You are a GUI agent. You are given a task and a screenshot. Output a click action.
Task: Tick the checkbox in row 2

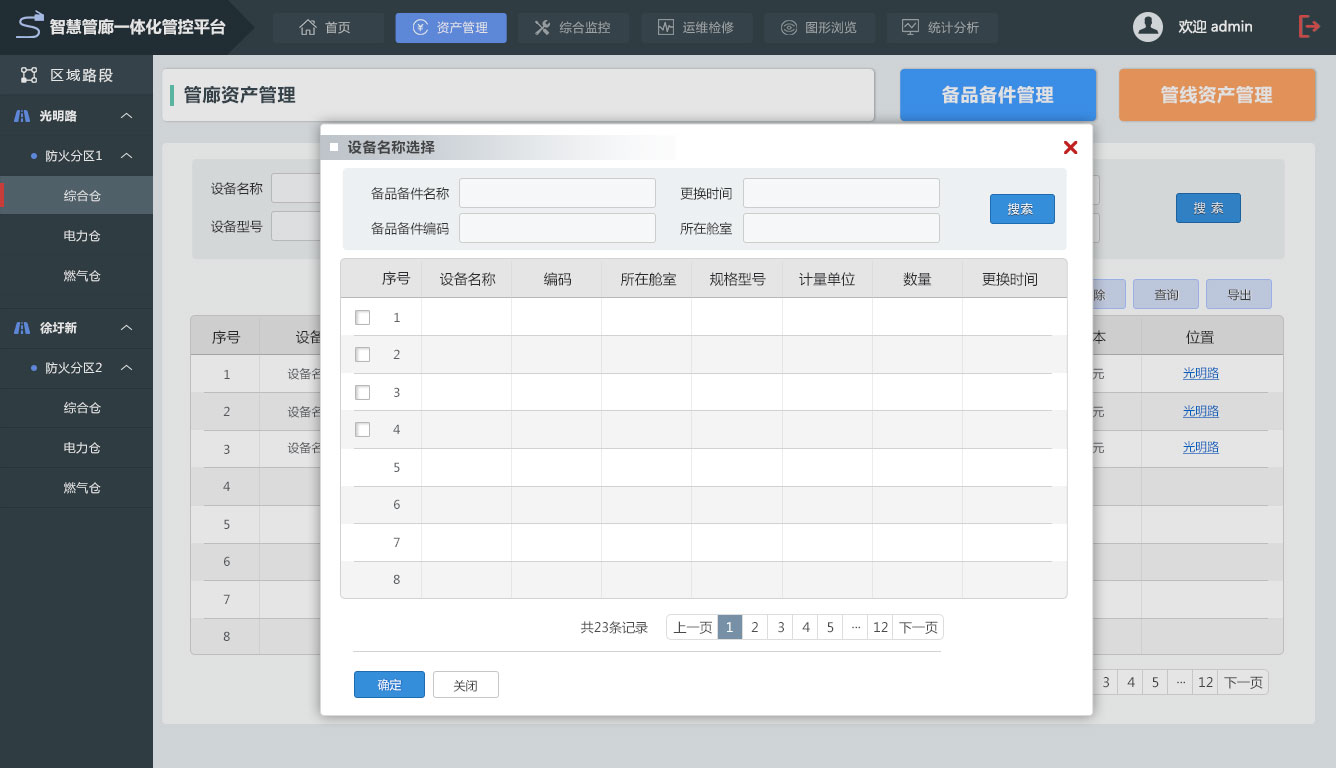363,355
